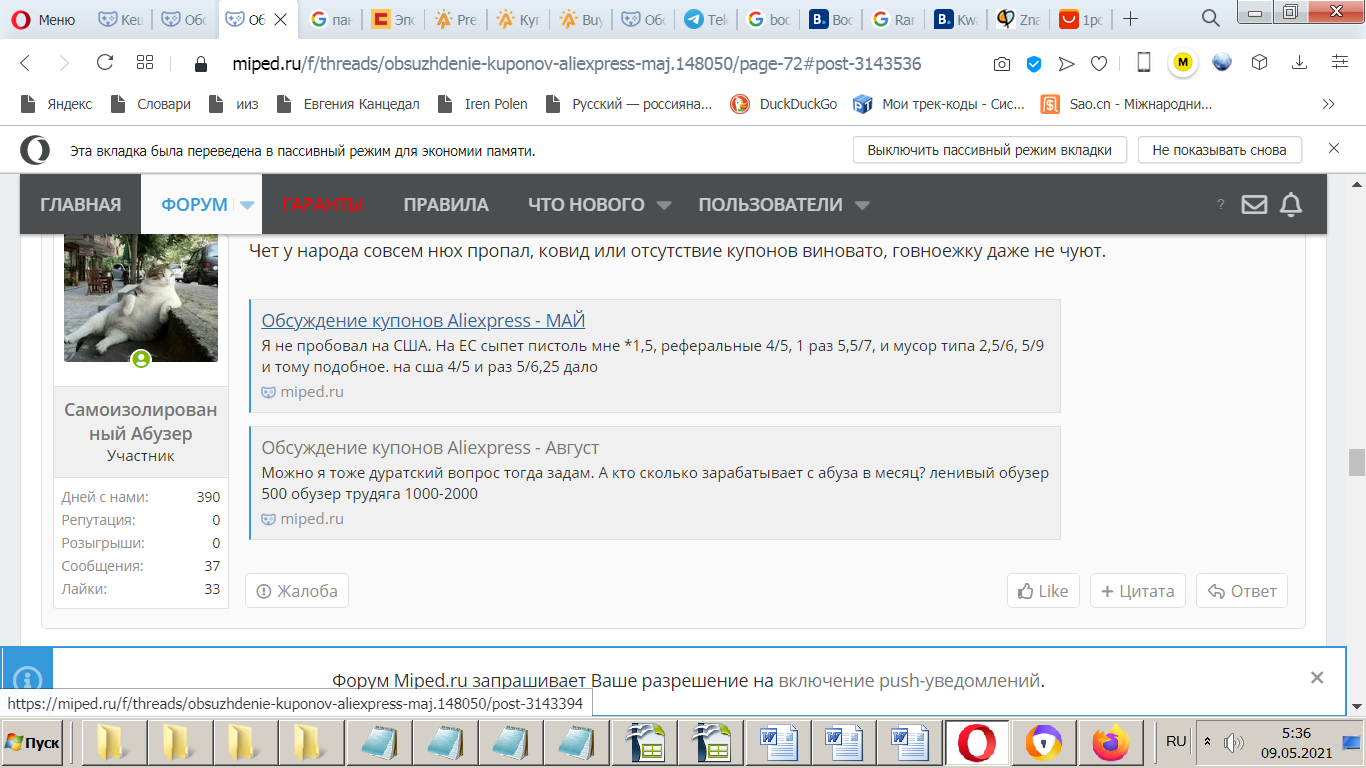The width and height of the screenshot is (1366, 768).
Task: Open the ГАРАНТЫ menu item
Action: tap(322, 205)
